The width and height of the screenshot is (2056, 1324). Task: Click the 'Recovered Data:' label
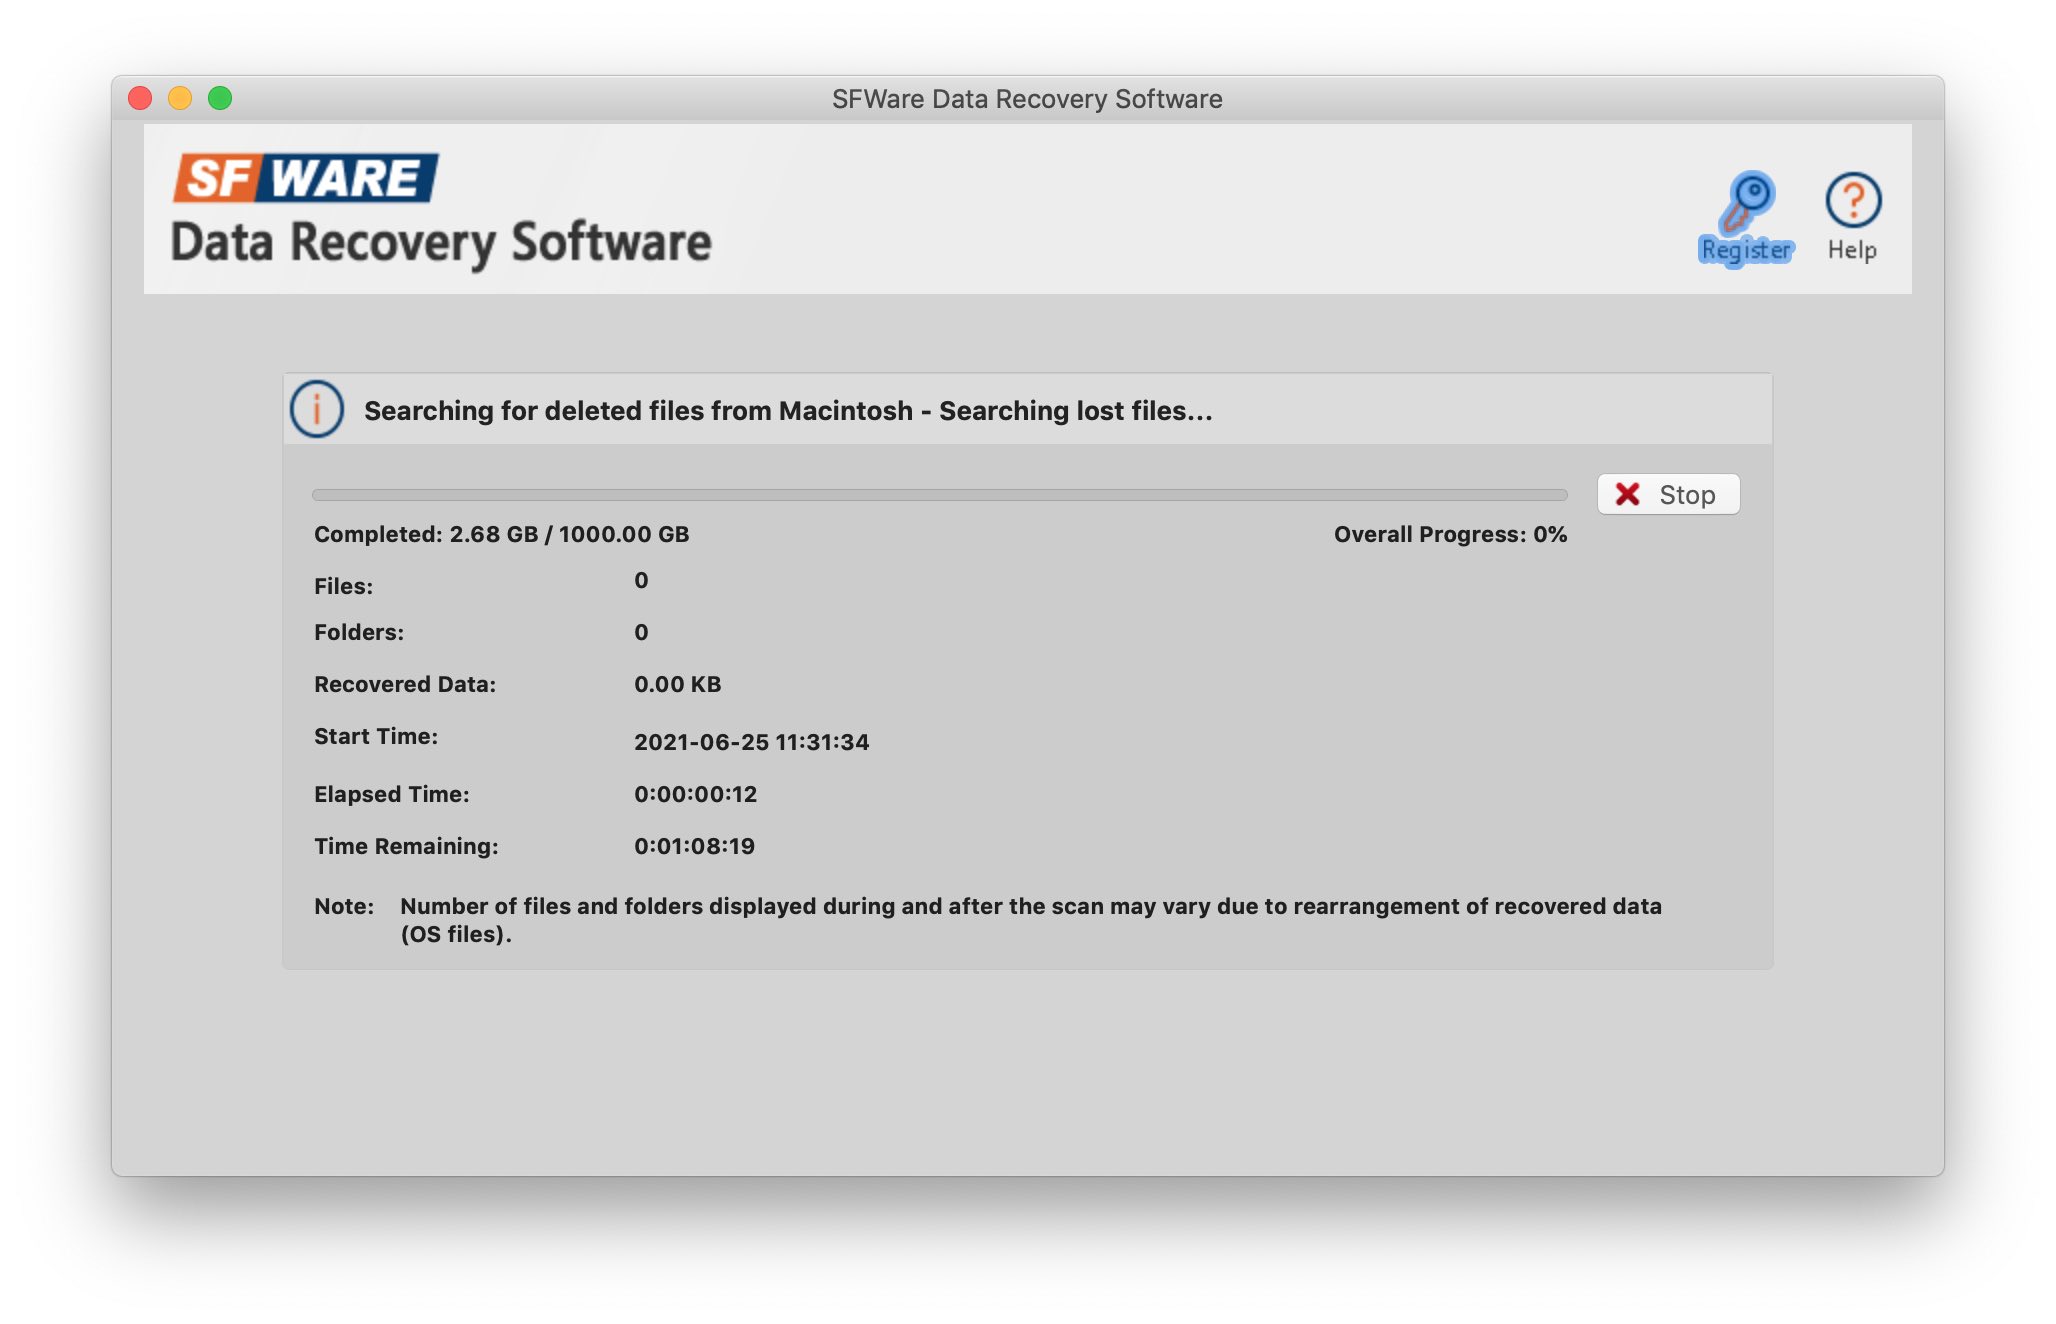tap(405, 684)
